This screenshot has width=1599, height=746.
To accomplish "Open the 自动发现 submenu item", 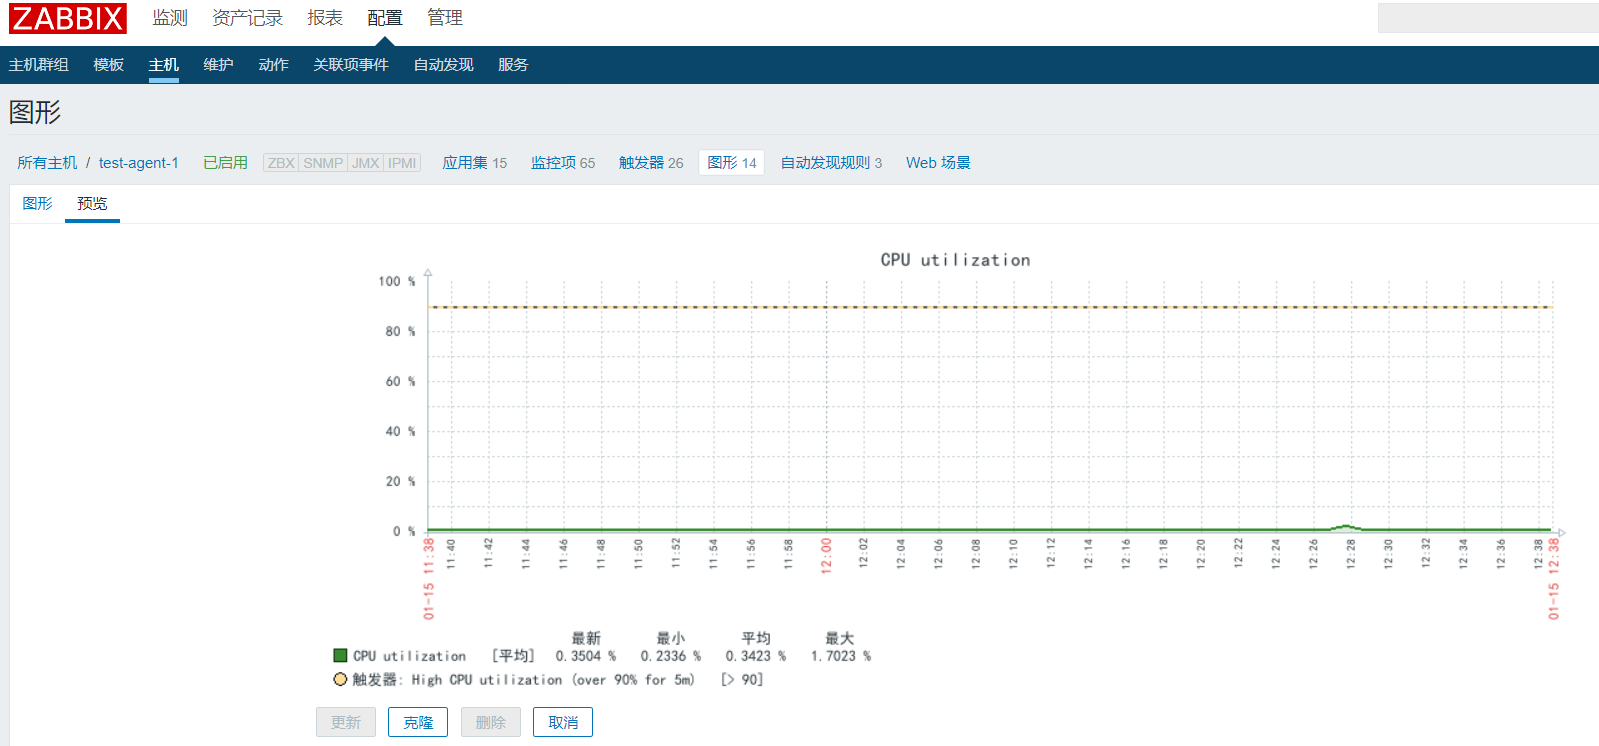I will (x=444, y=65).
